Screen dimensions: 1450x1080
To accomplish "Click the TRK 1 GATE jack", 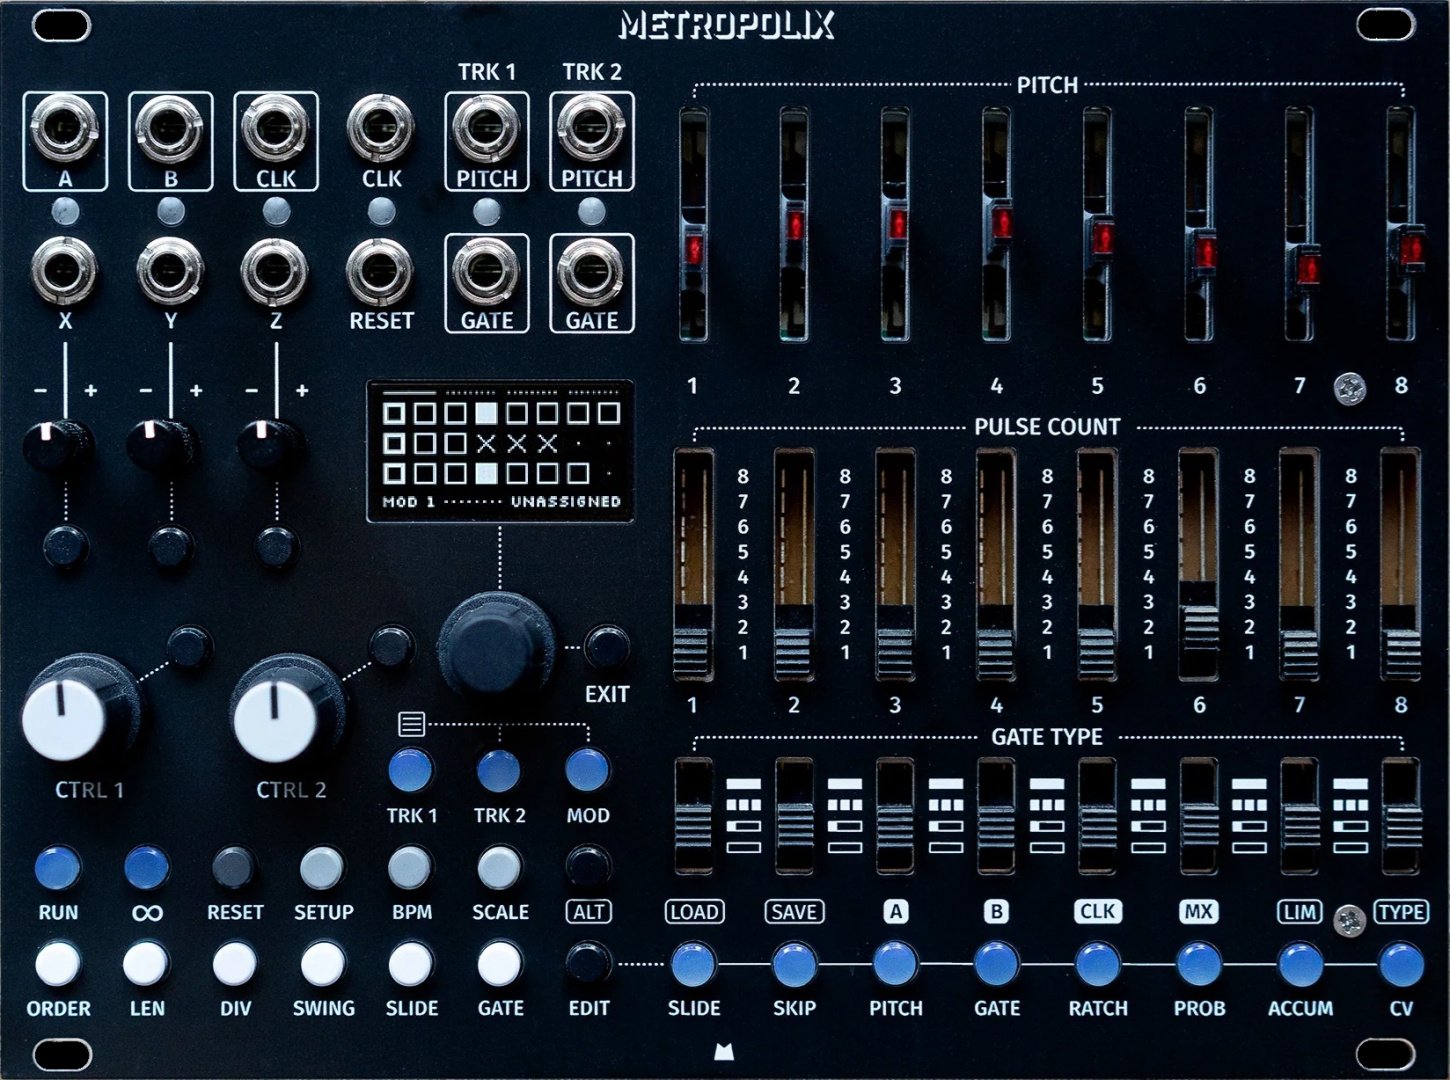I will coord(486,271).
